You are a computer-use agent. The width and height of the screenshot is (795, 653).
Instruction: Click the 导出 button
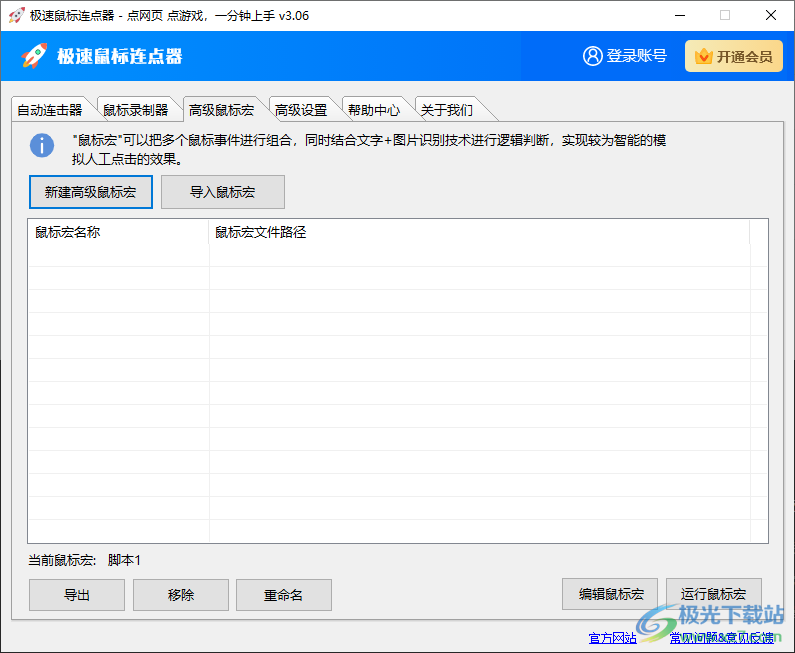77,595
